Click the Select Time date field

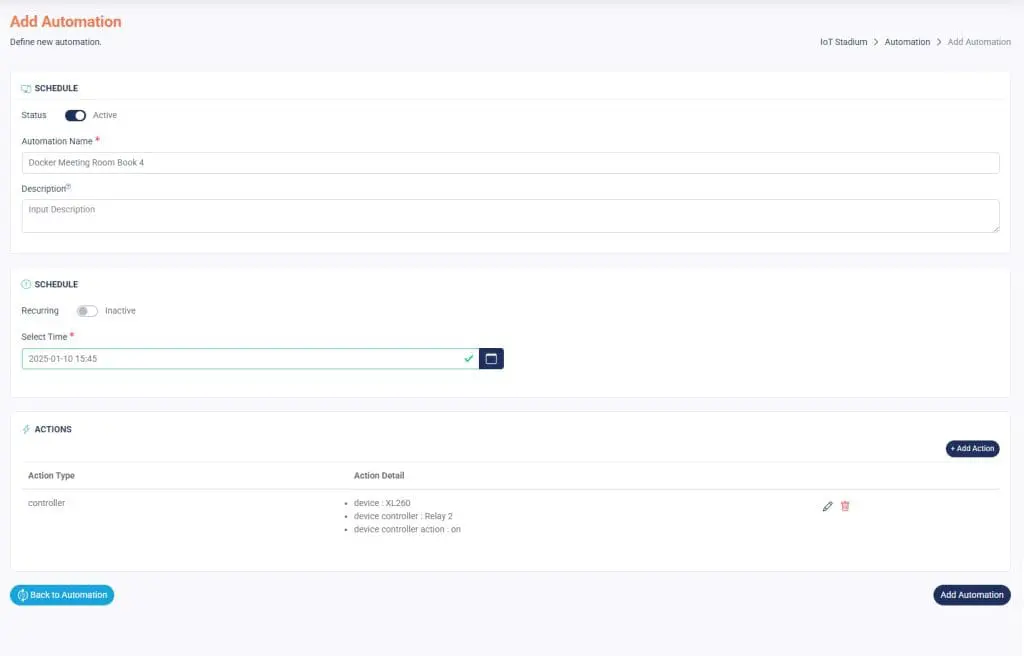[x=240, y=359]
